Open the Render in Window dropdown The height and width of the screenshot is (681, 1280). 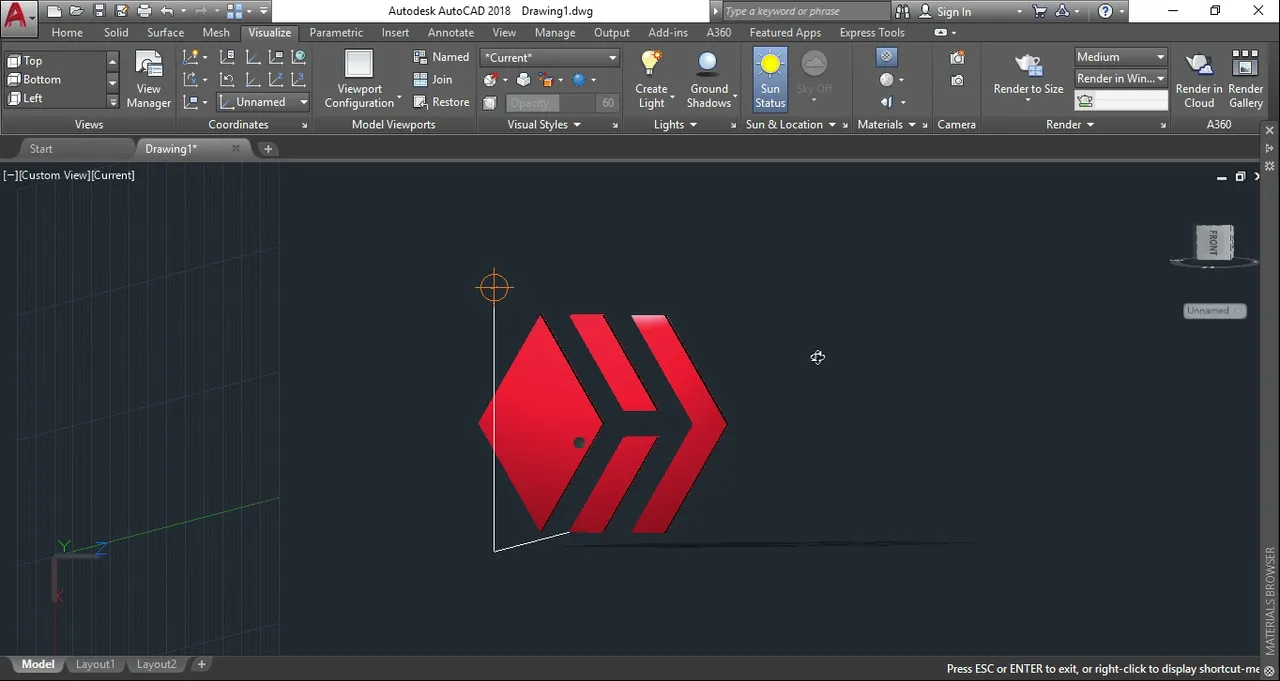click(x=1121, y=78)
